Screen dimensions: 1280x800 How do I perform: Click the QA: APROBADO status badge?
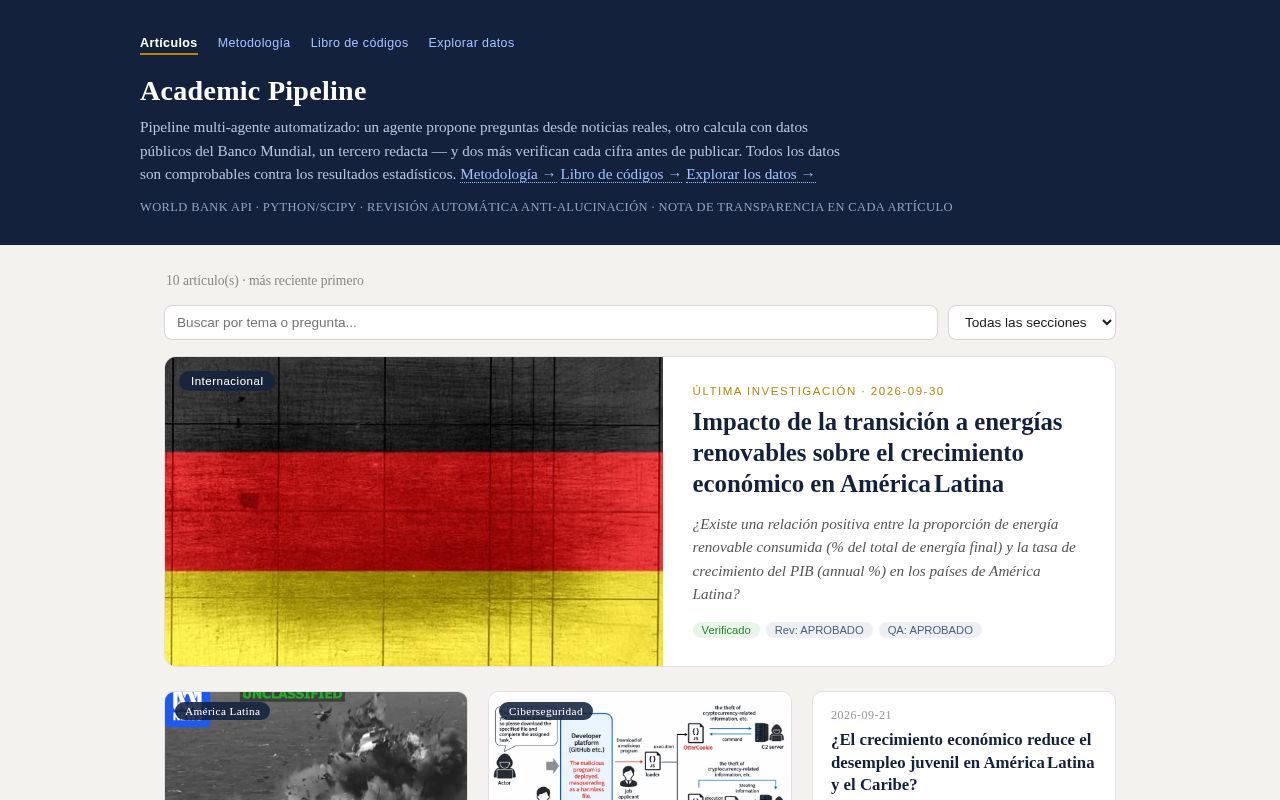tap(930, 630)
